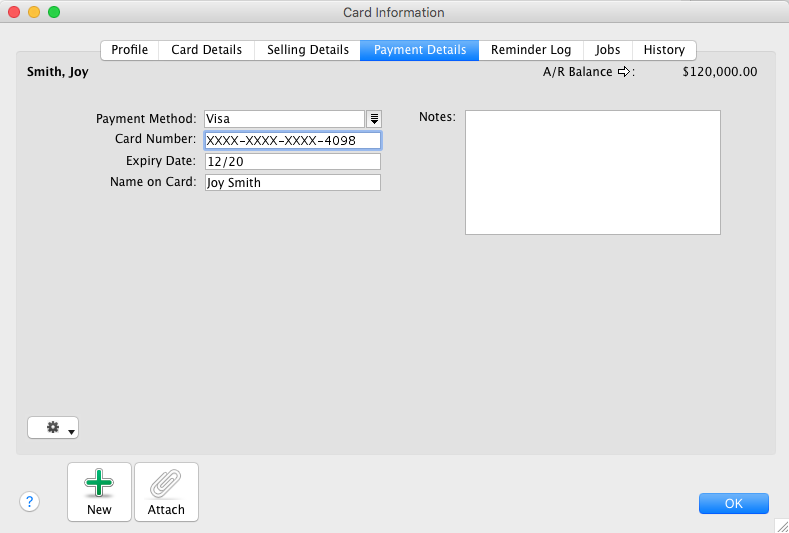The width and height of the screenshot is (789, 533).
Task: Open the Reminder Log tab
Action: [531, 50]
